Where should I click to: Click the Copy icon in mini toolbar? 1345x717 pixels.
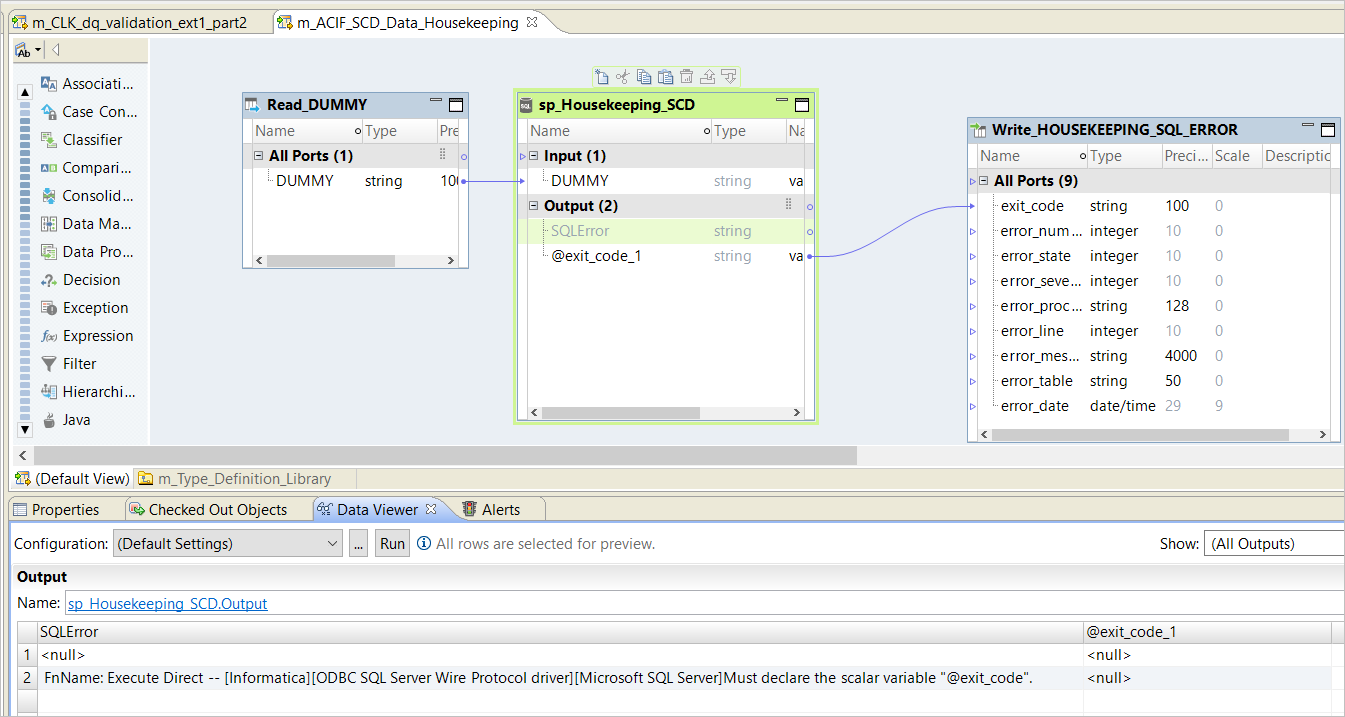click(x=644, y=76)
